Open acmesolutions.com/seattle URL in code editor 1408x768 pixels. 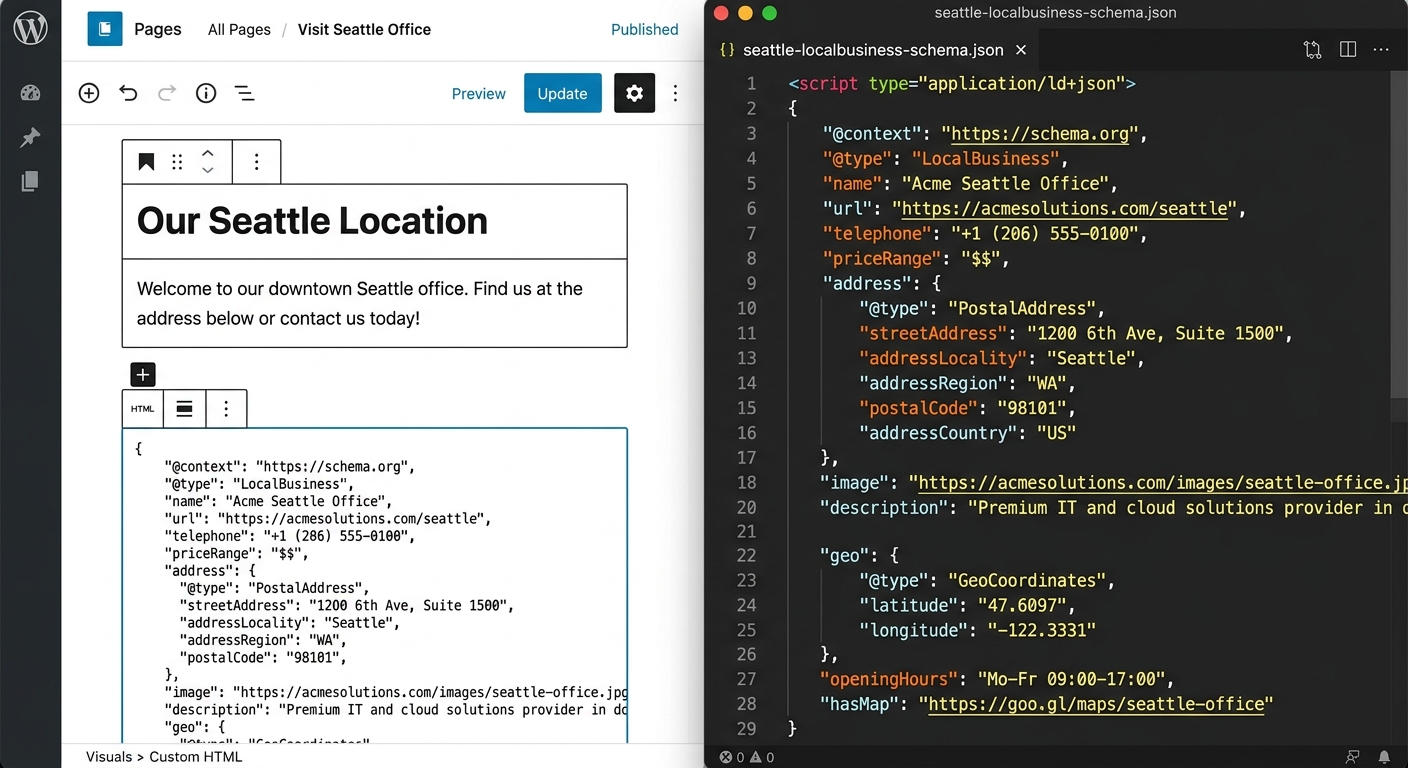[x=1065, y=209]
